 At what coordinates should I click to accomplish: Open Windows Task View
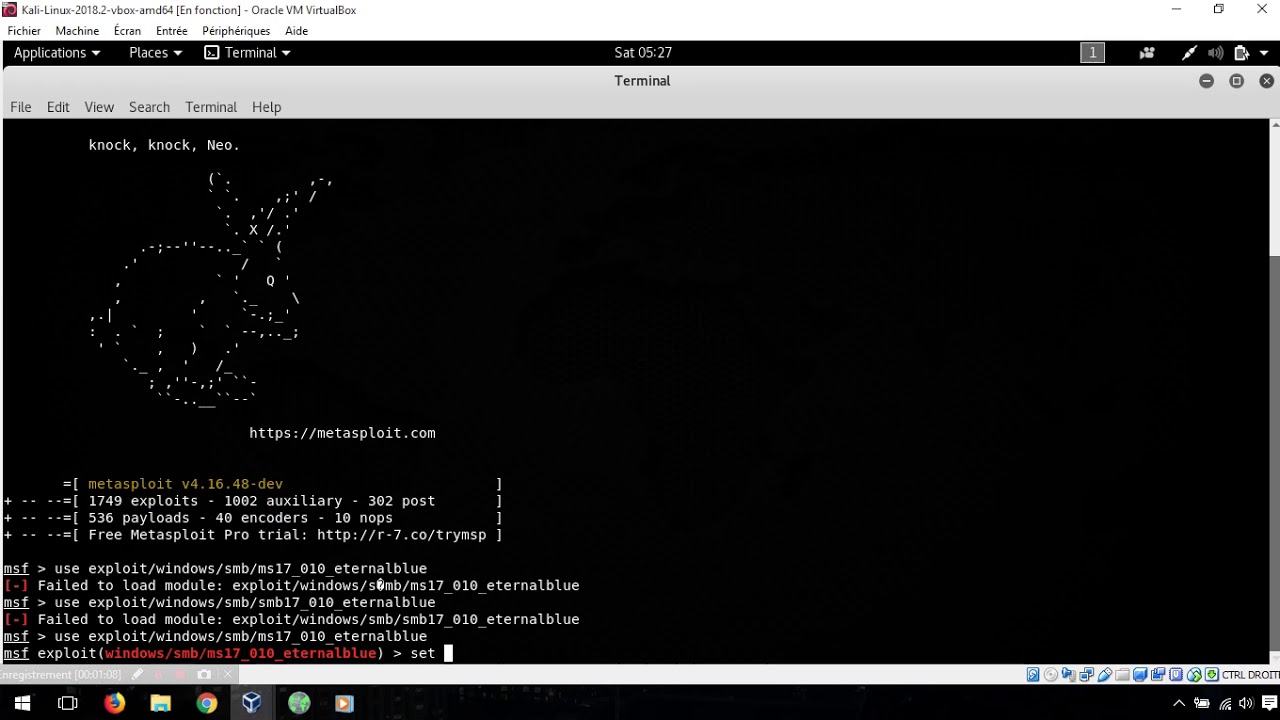68,703
